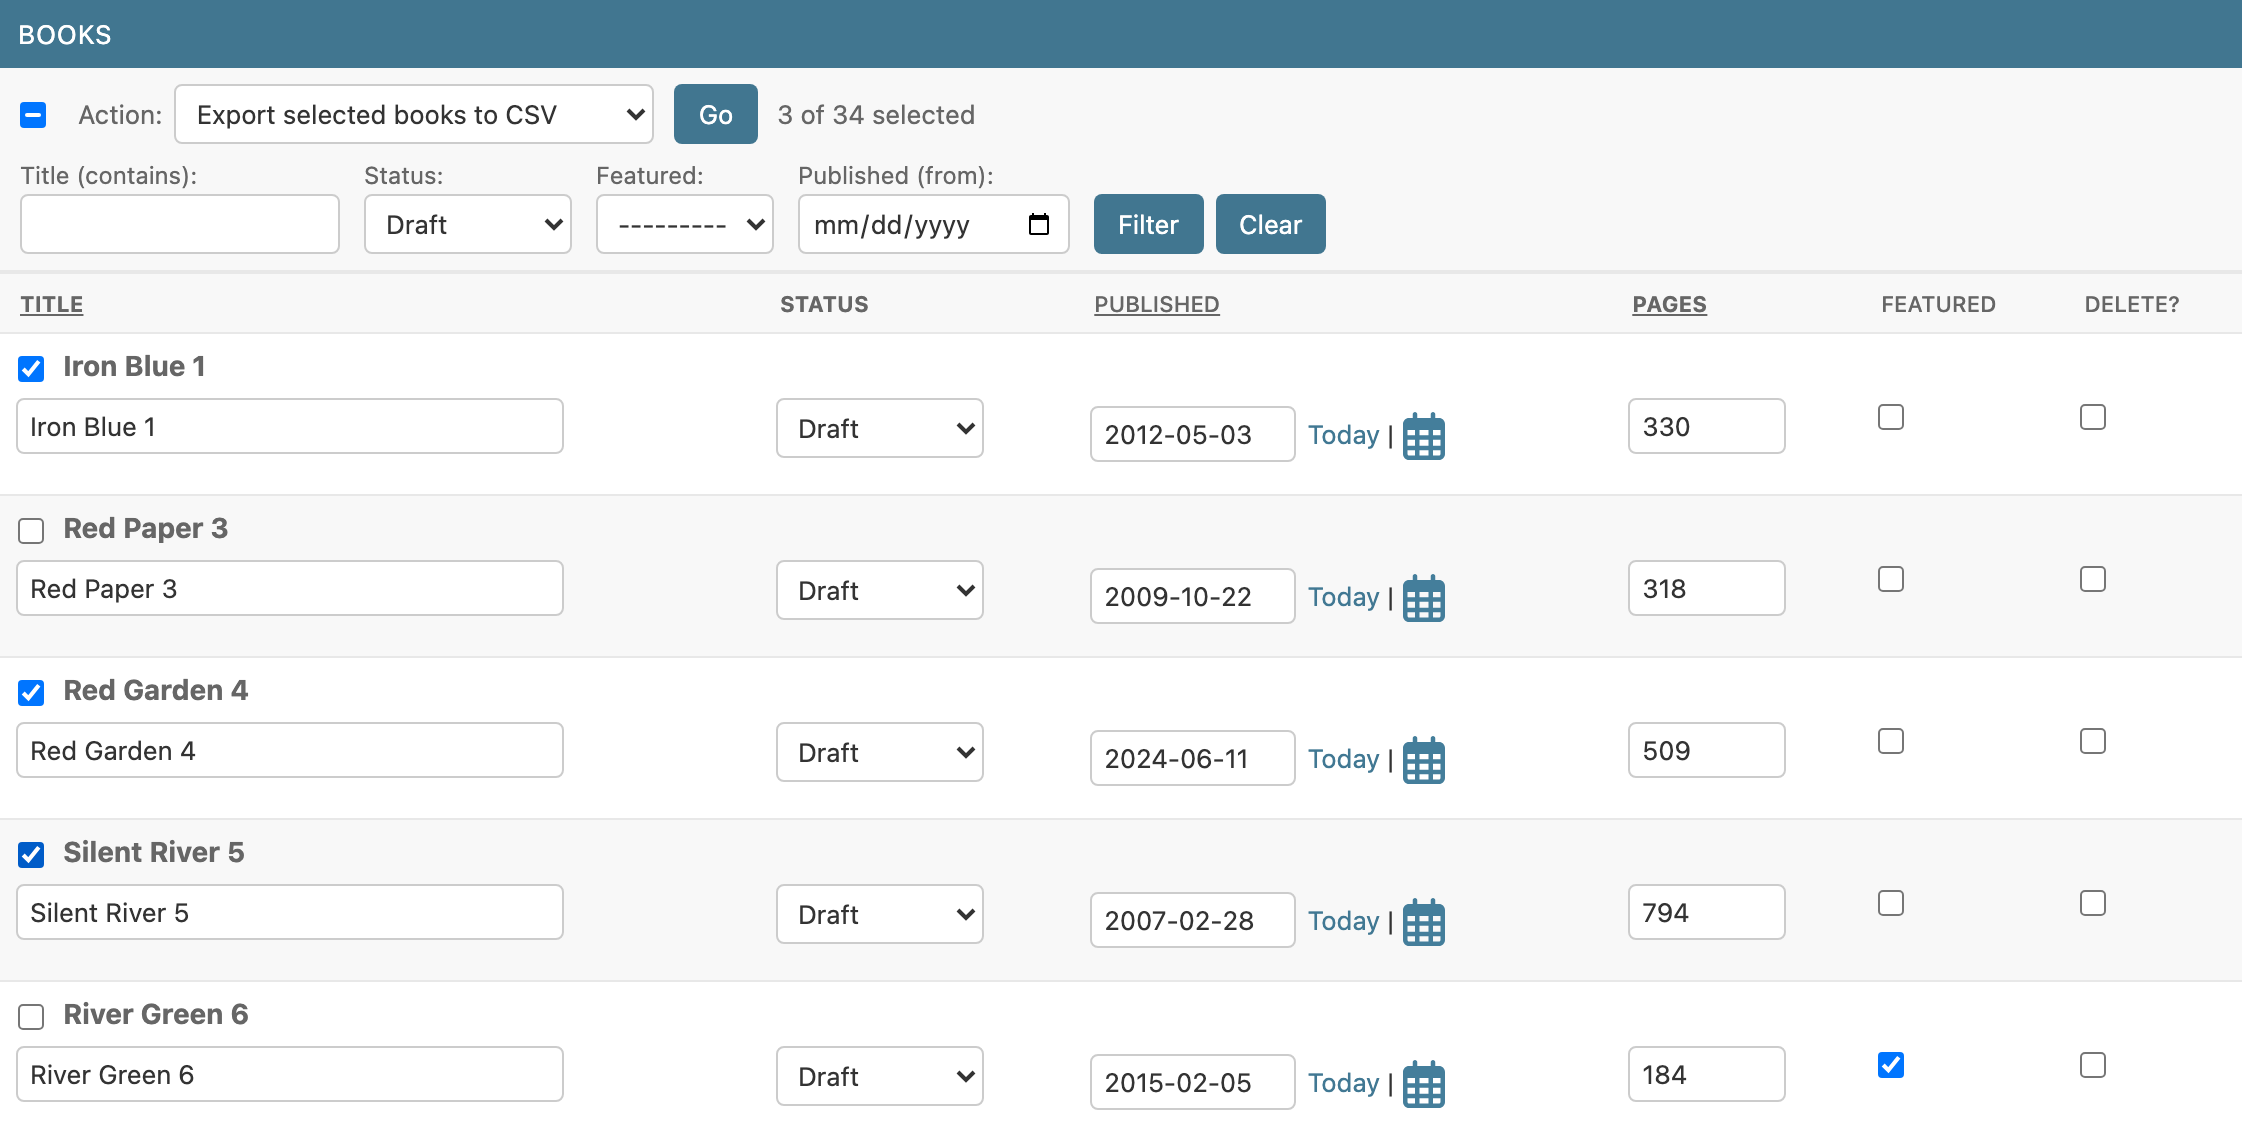Deselect the Red Garden 4 row checkbox
2242x1142 pixels.
pyautogui.click(x=31, y=692)
